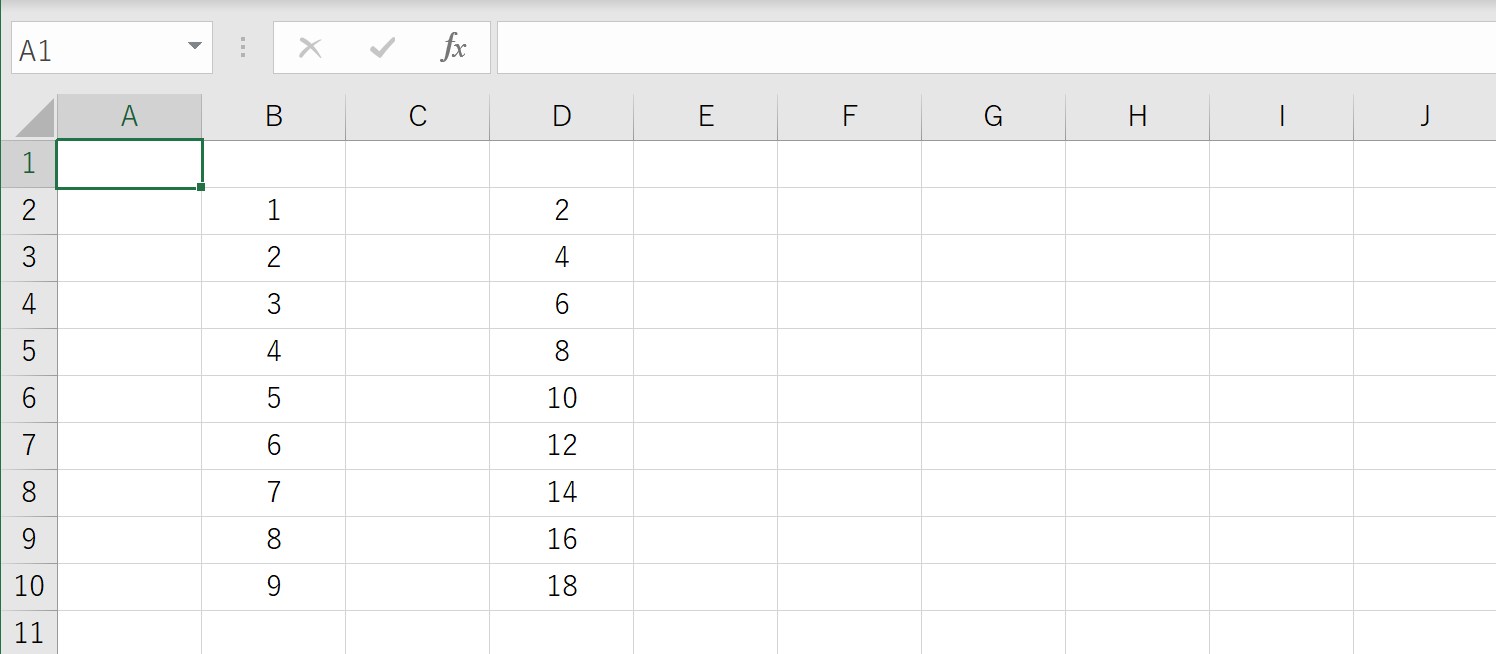Click cell B9 containing value 8
Image resolution: width=1496 pixels, height=654 pixels.
click(x=273, y=539)
